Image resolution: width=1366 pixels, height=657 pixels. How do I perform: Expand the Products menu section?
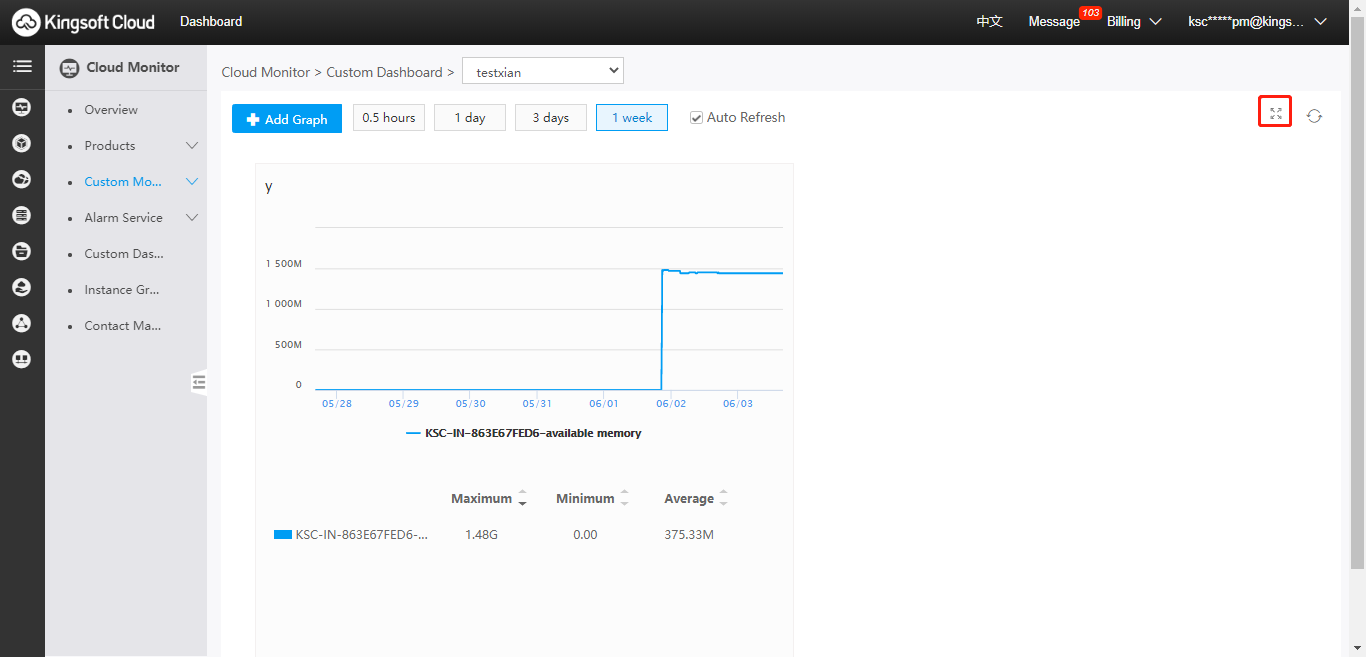[192, 146]
